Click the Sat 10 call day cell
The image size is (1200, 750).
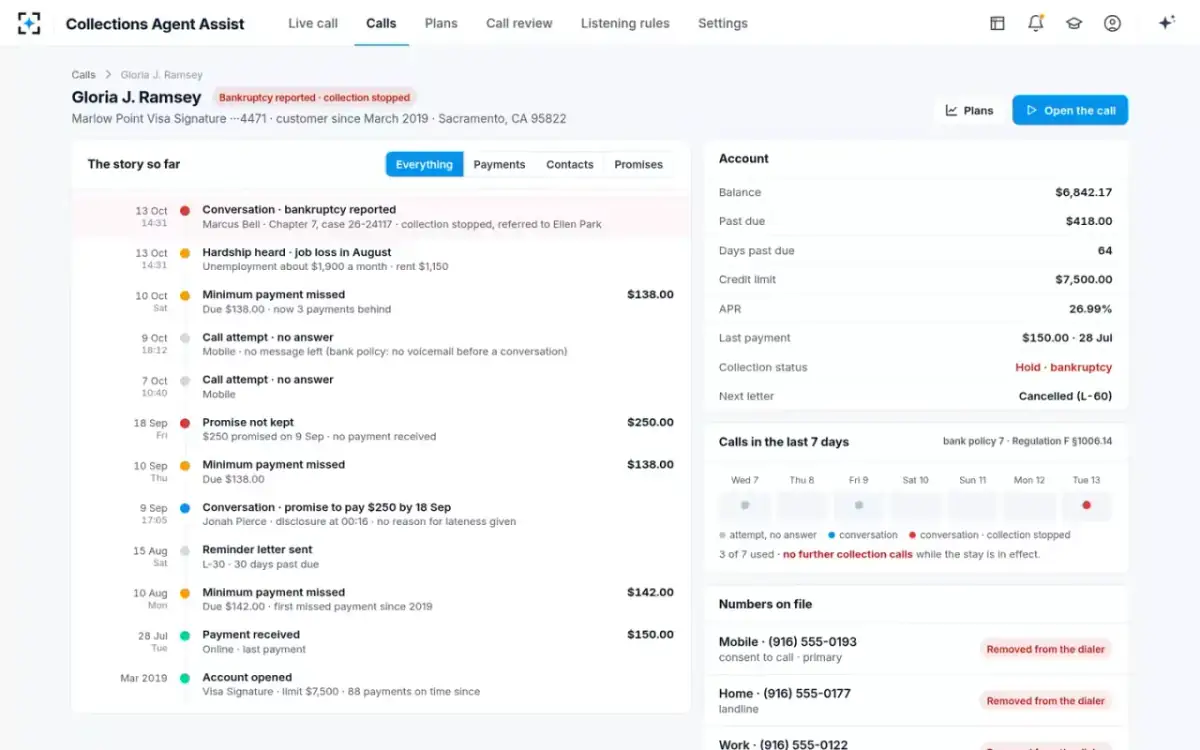click(916, 505)
